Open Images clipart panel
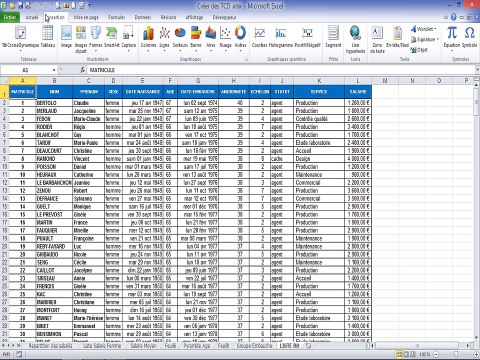 81,39
